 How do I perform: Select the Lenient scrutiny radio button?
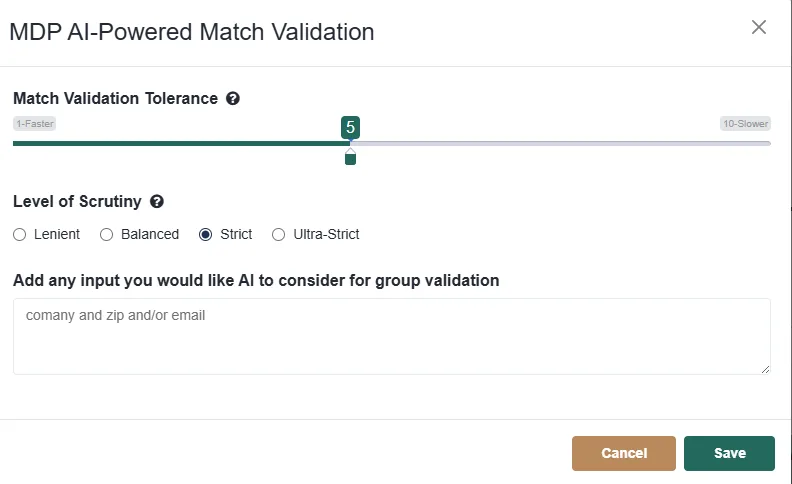point(20,234)
